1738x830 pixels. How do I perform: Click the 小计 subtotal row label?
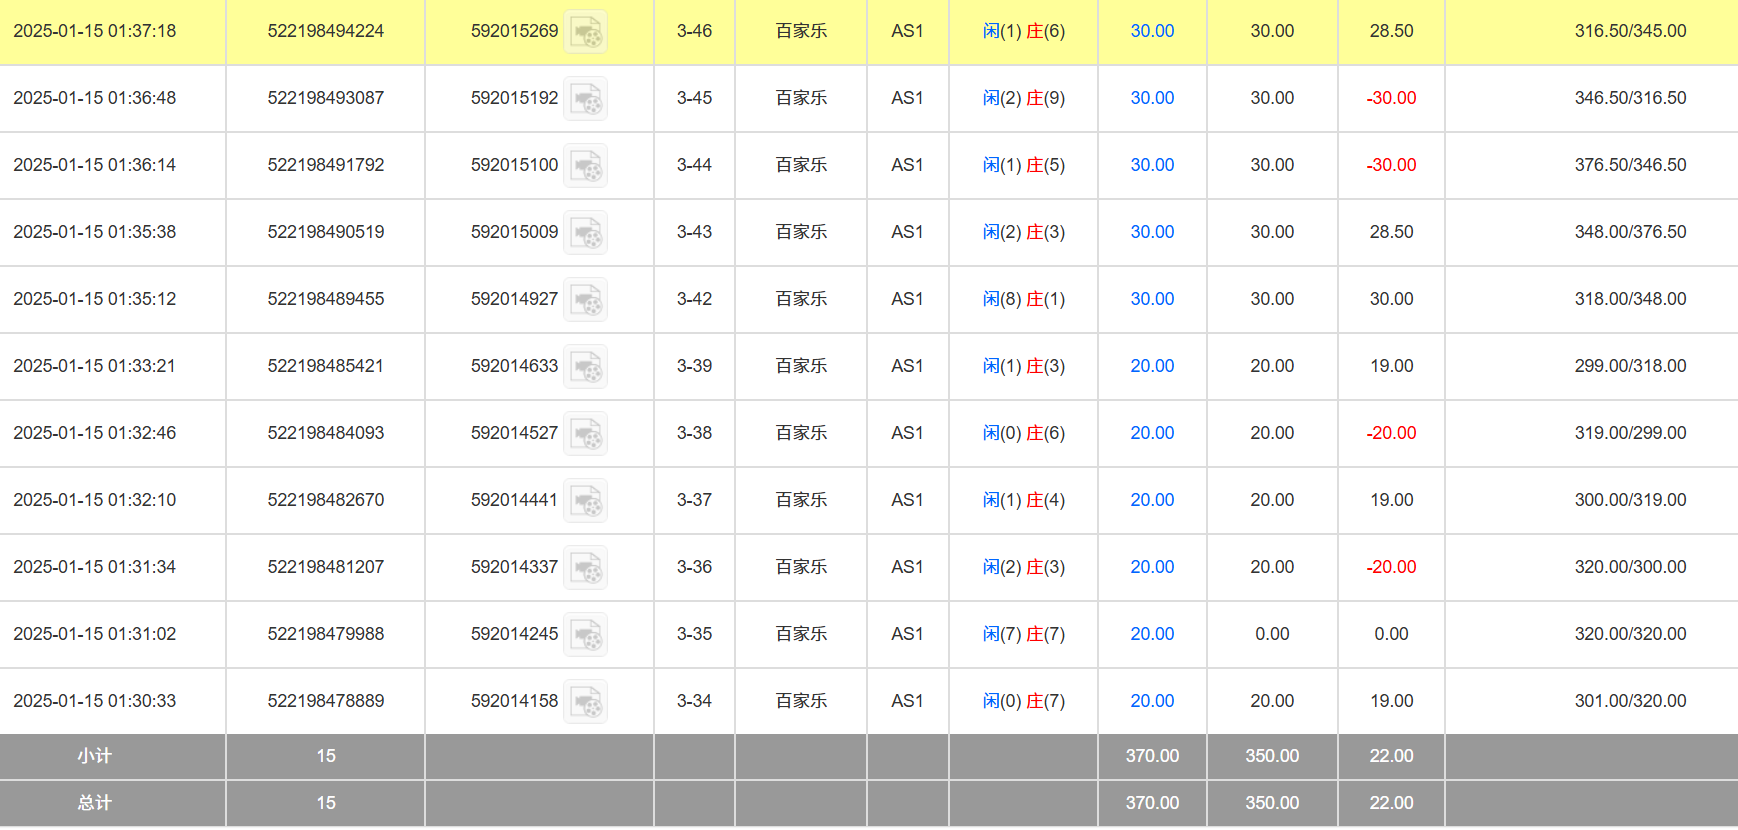pos(95,756)
